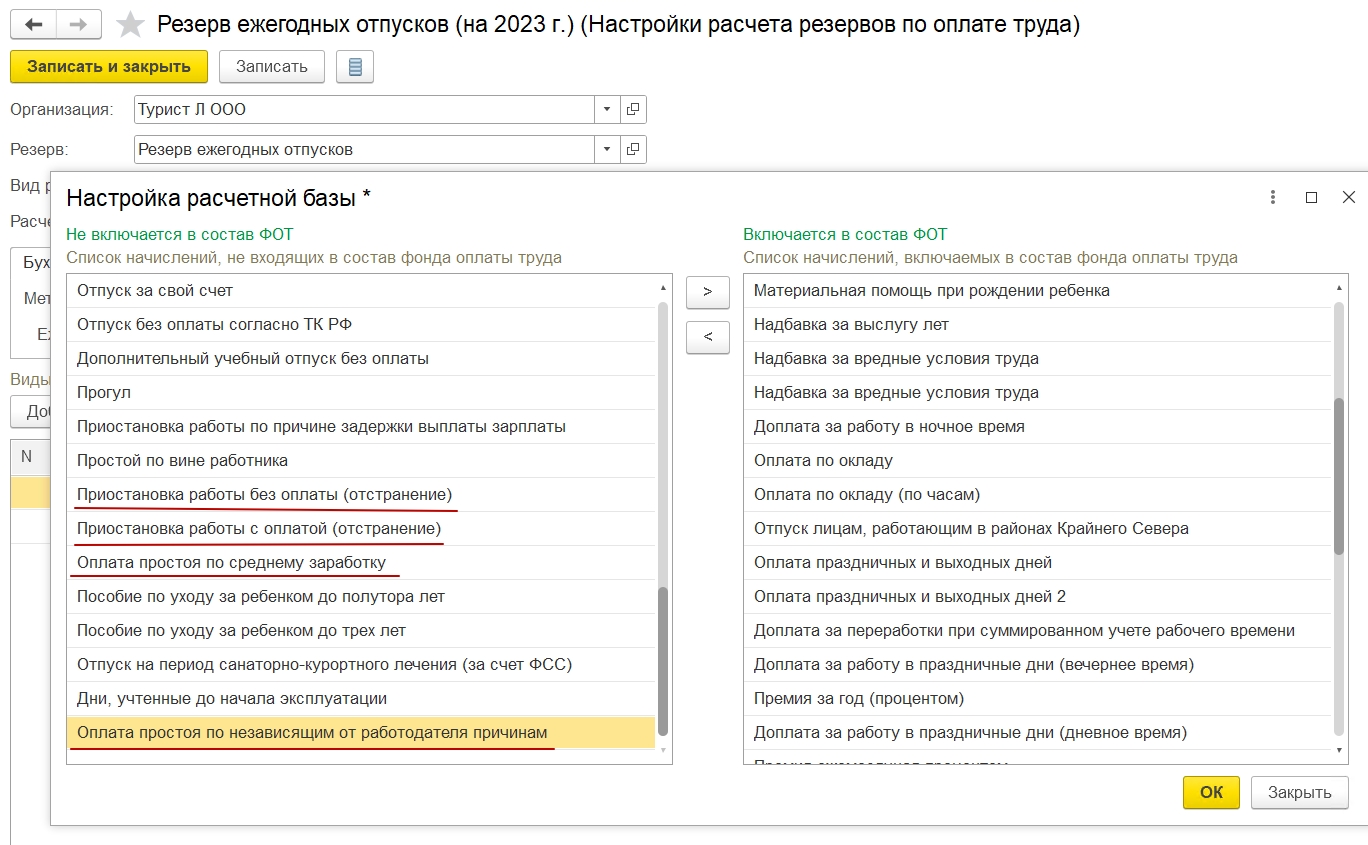Screen dimensions: 1368x845
Task: Move selected accrual left with < button
Action: 708,337
